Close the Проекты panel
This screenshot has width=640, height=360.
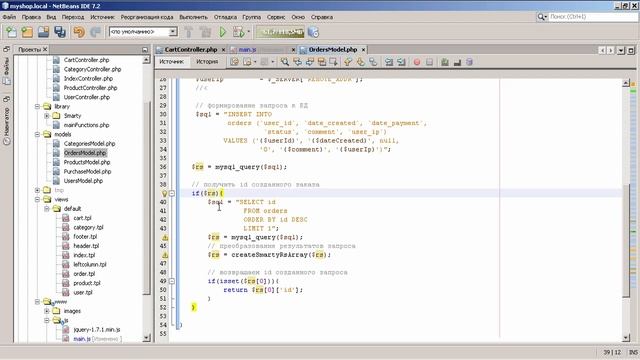(x=45, y=49)
